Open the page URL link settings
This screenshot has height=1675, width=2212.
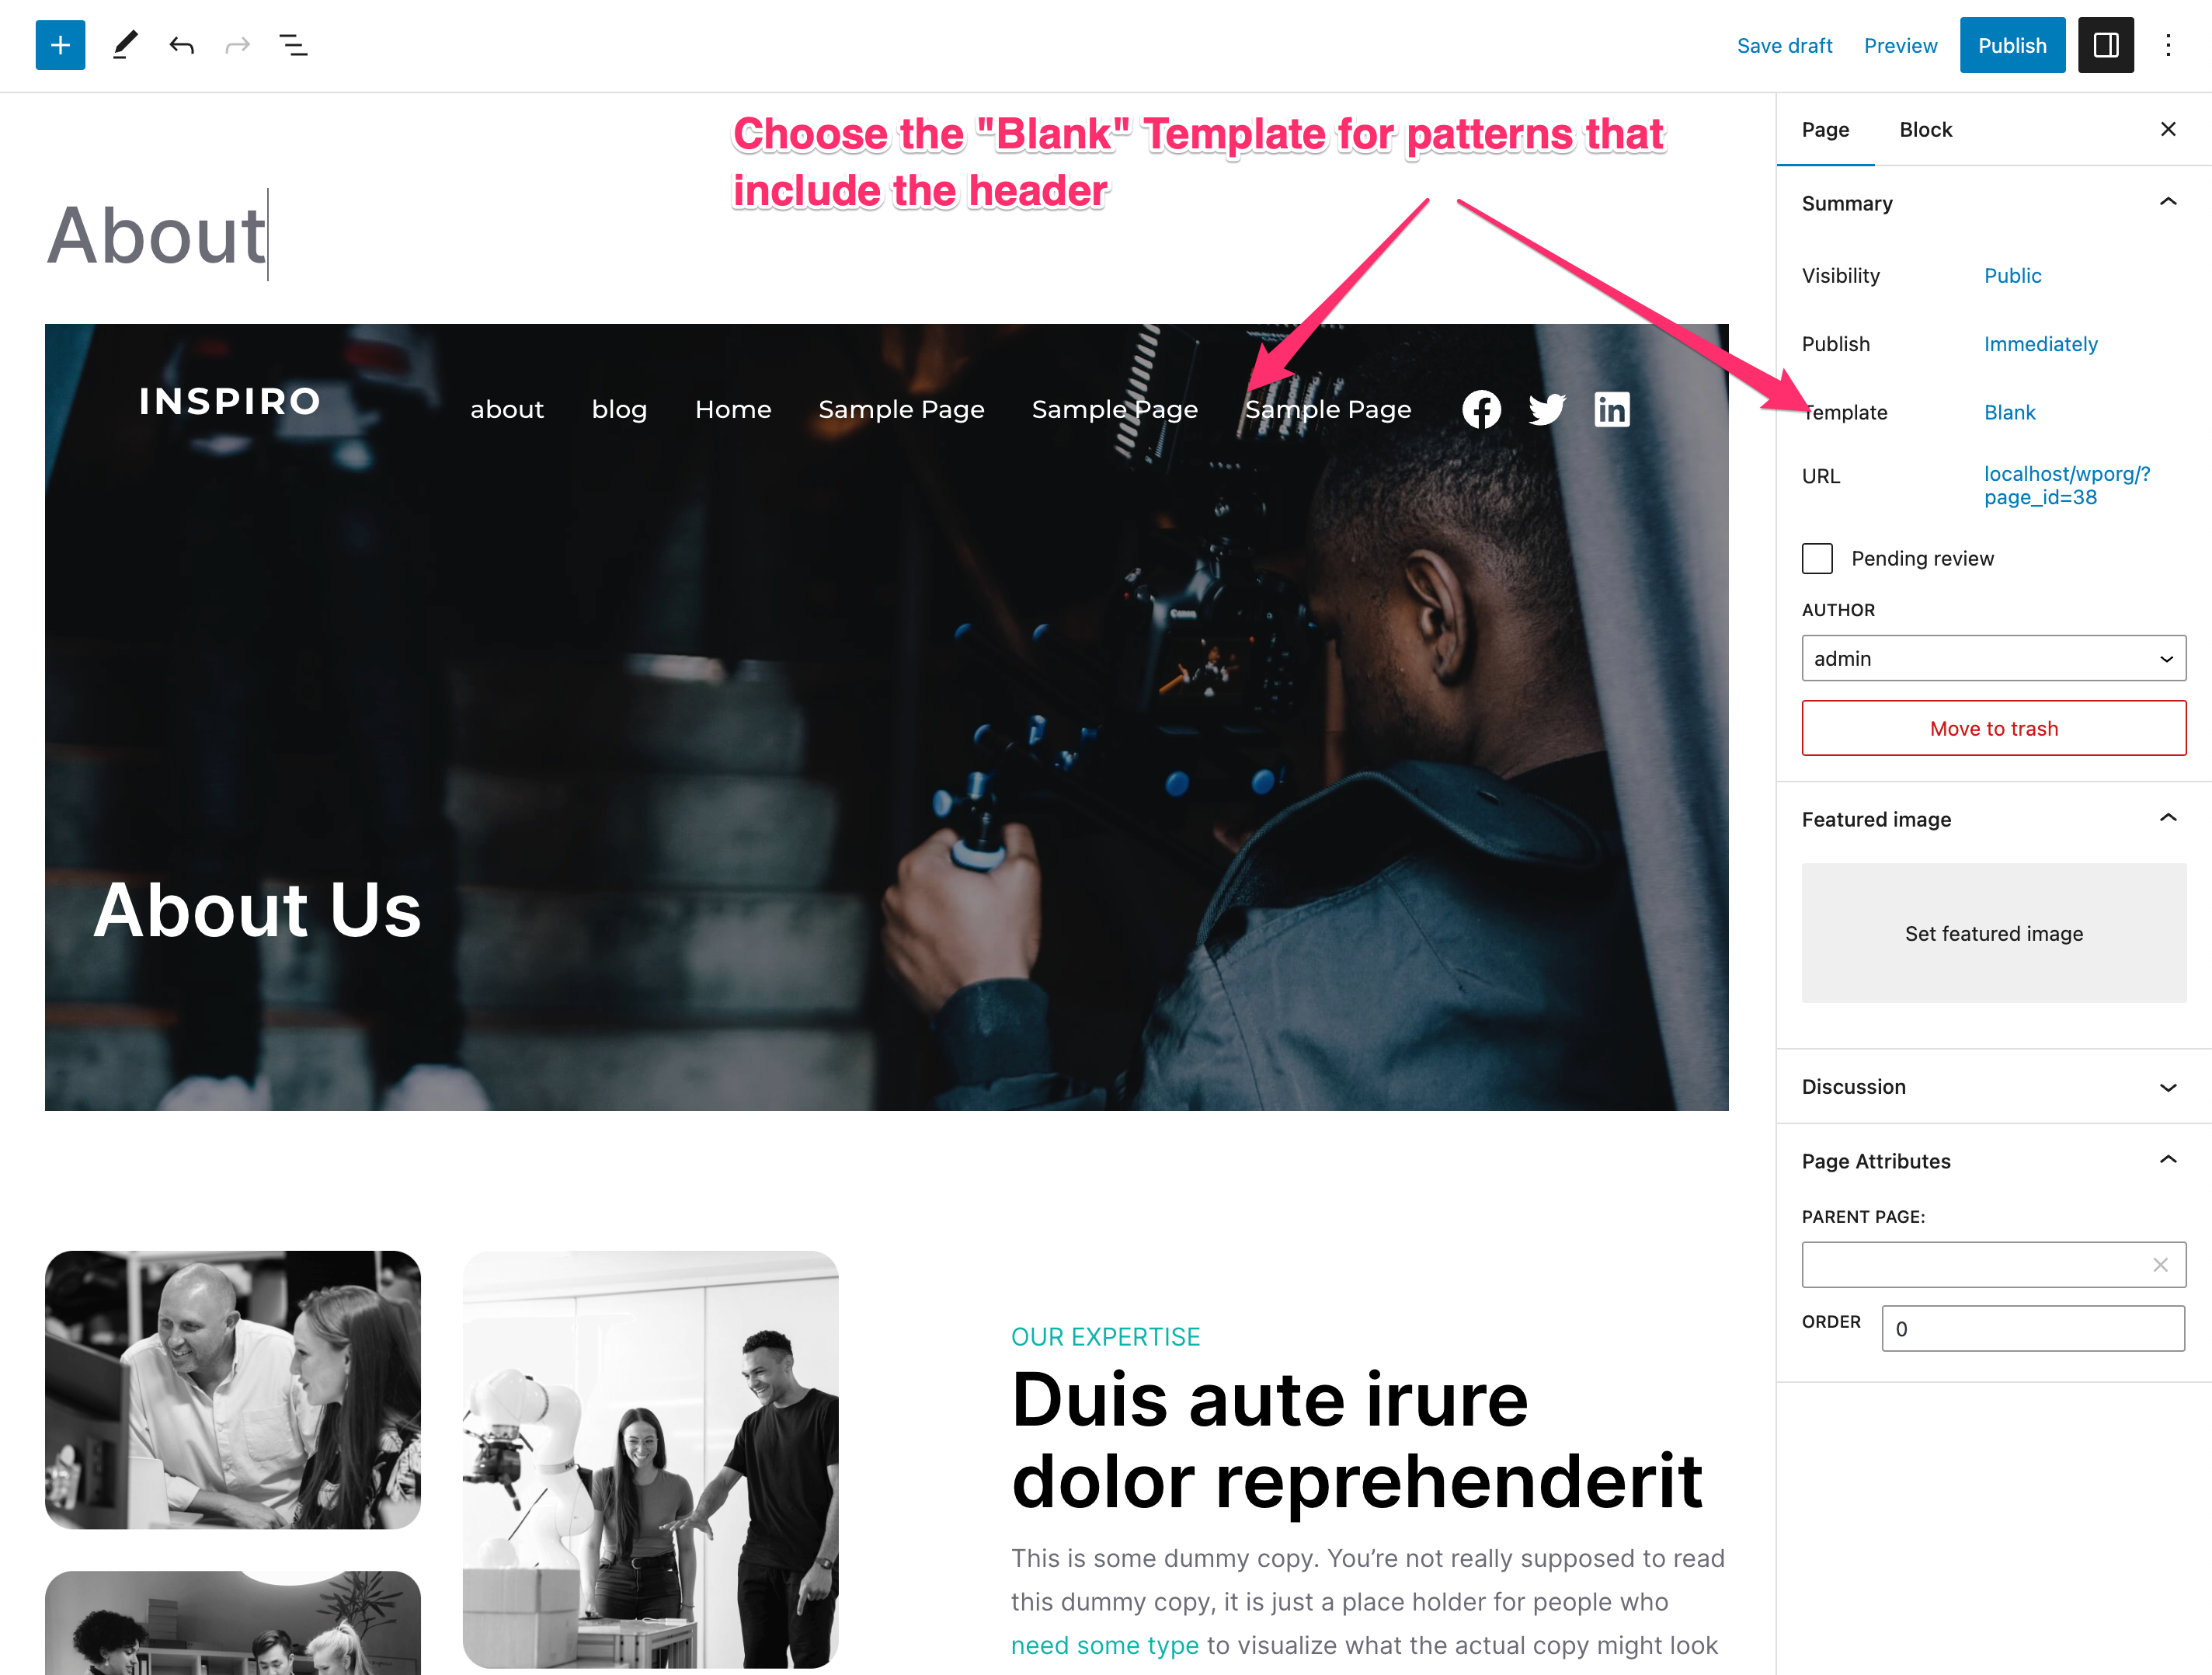click(2067, 486)
